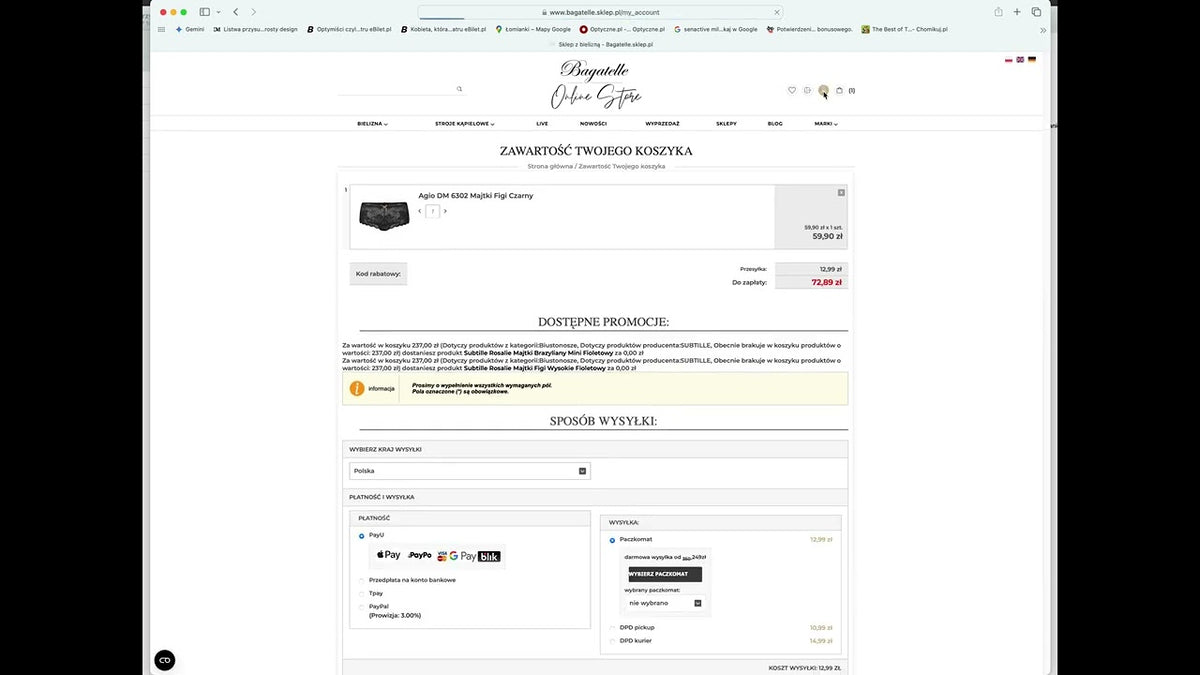
Task: Click Strona główna breadcrumb link
Action: pyautogui.click(x=550, y=166)
